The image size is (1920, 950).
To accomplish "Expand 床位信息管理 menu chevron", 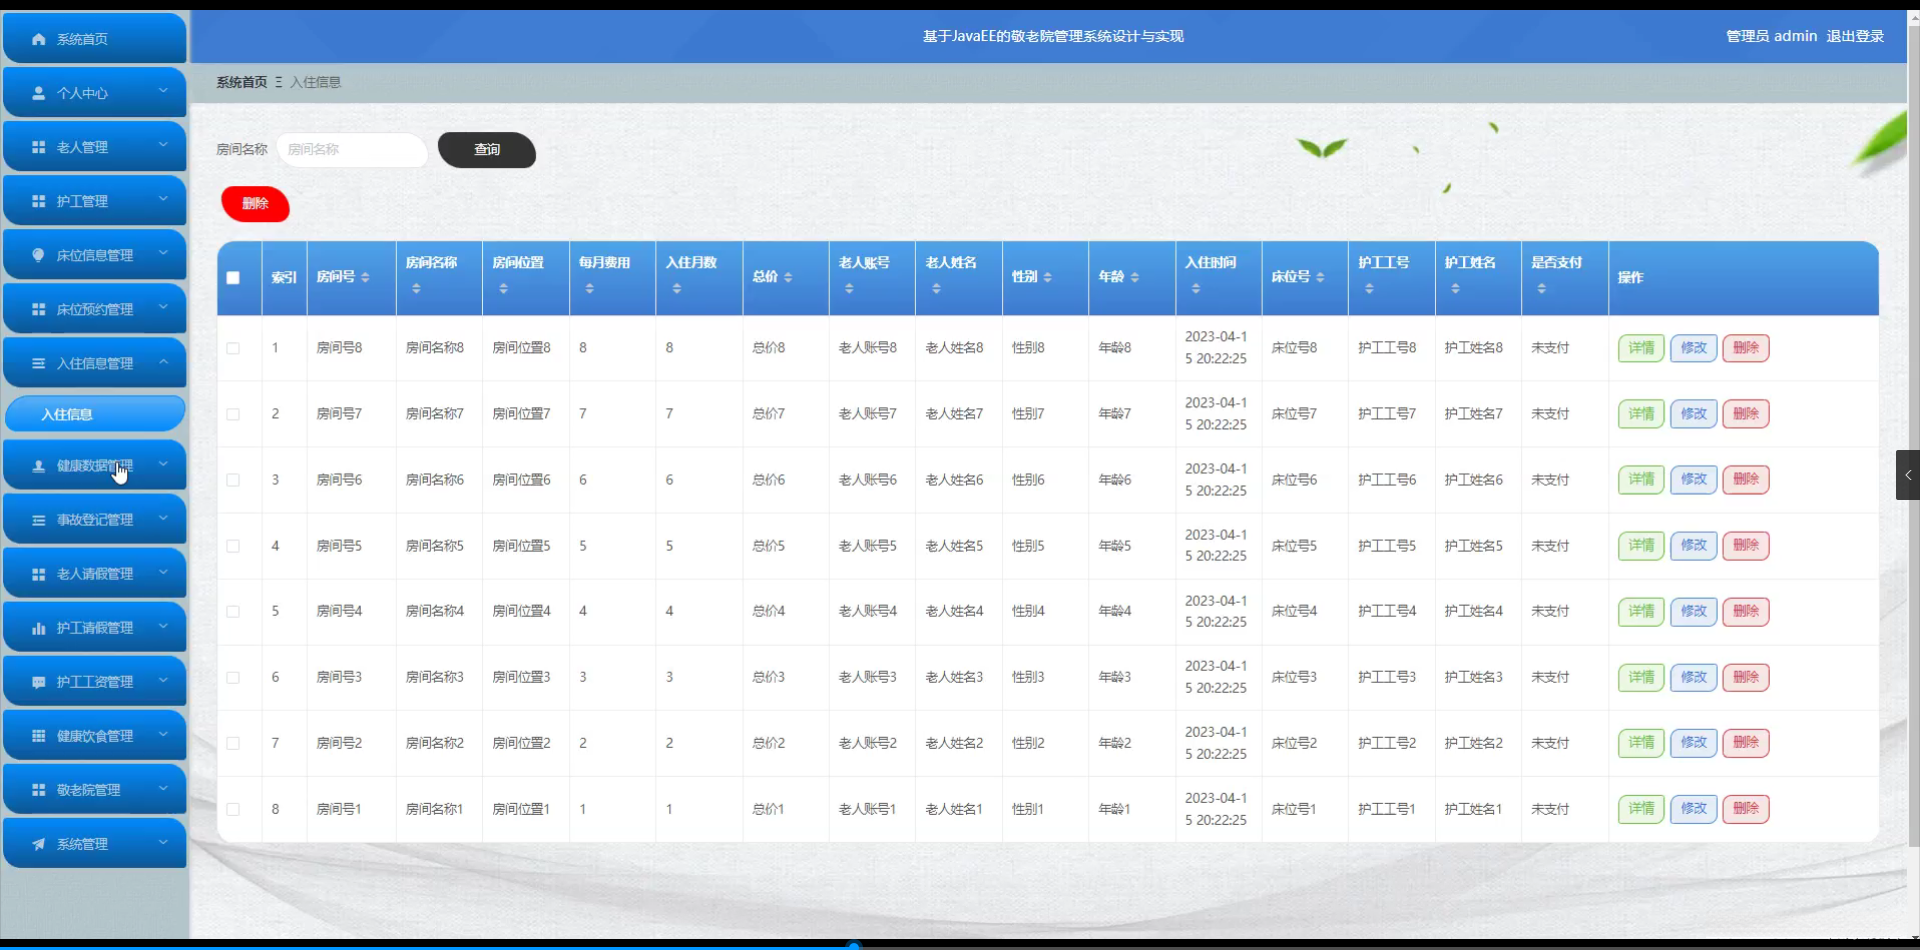I will click(x=163, y=253).
